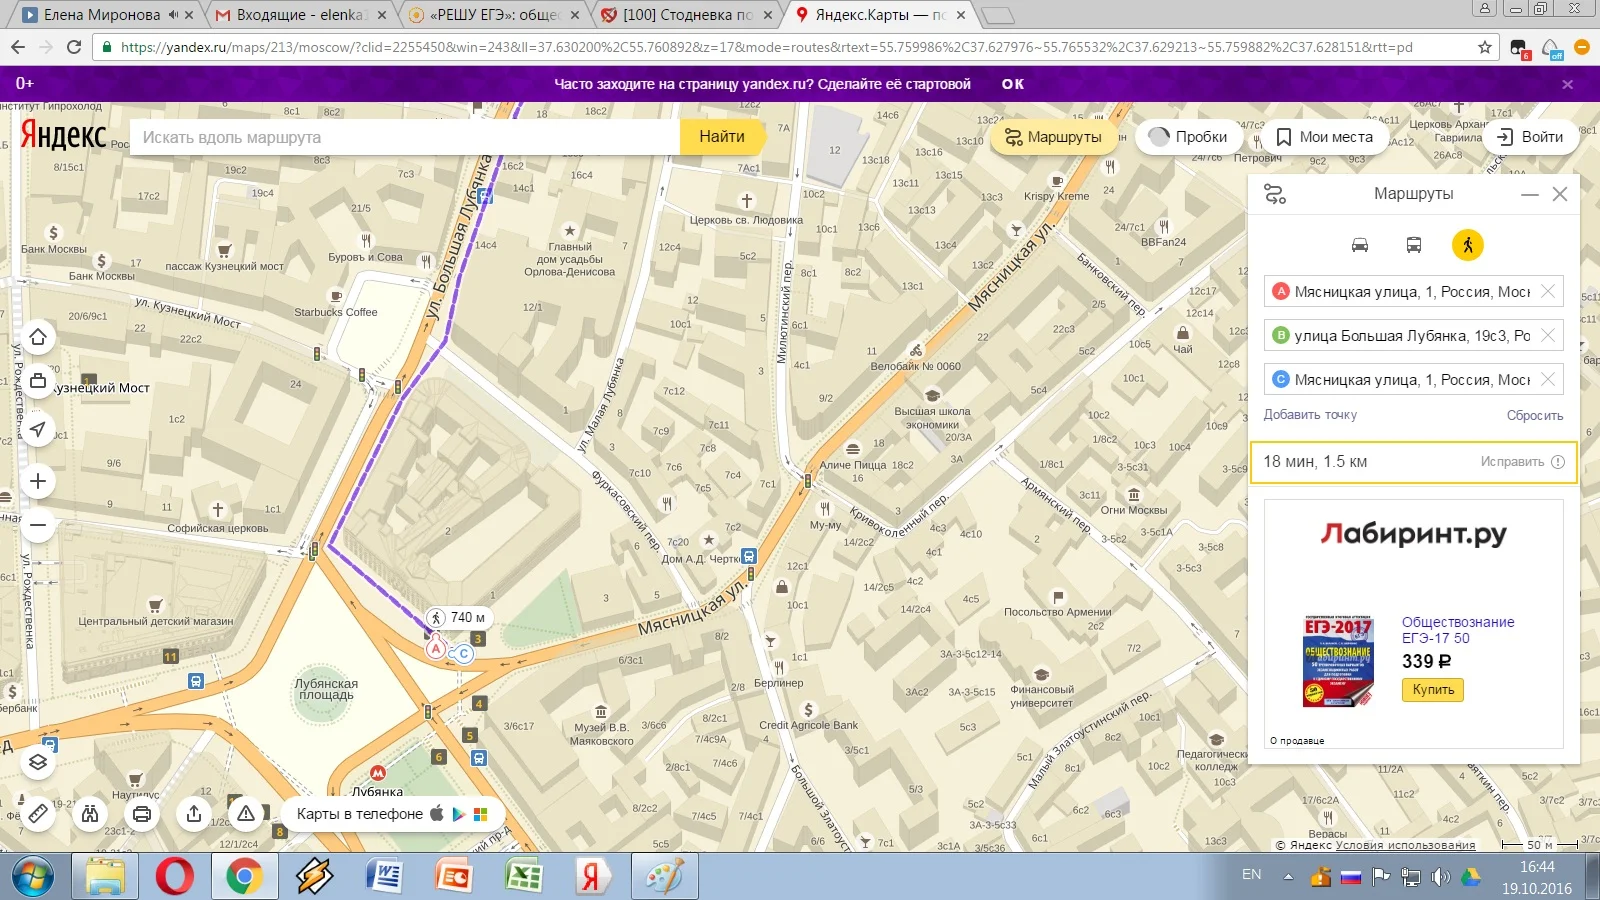This screenshot has height=900, width=1600.
Task: Click the browser back arrow
Action: pos(18,47)
